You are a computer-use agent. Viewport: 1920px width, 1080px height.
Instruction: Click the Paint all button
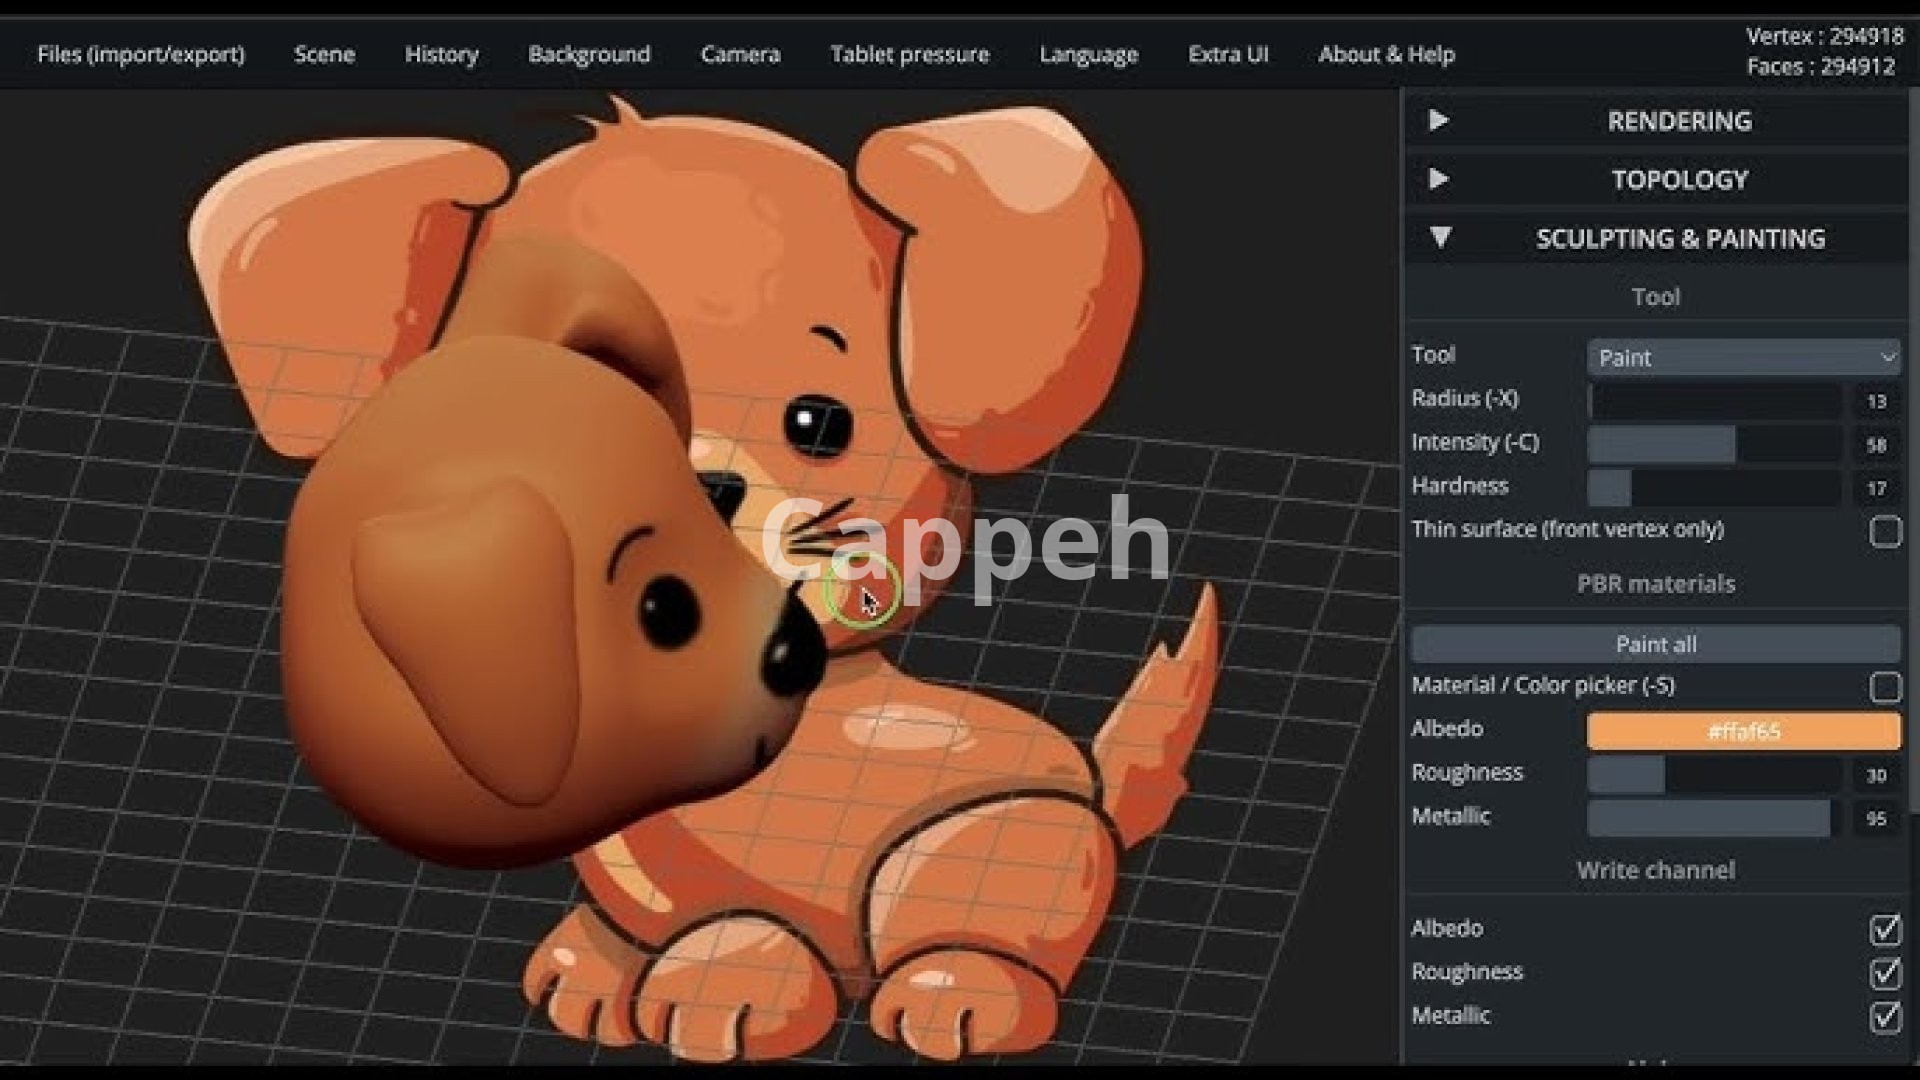tap(1655, 644)
